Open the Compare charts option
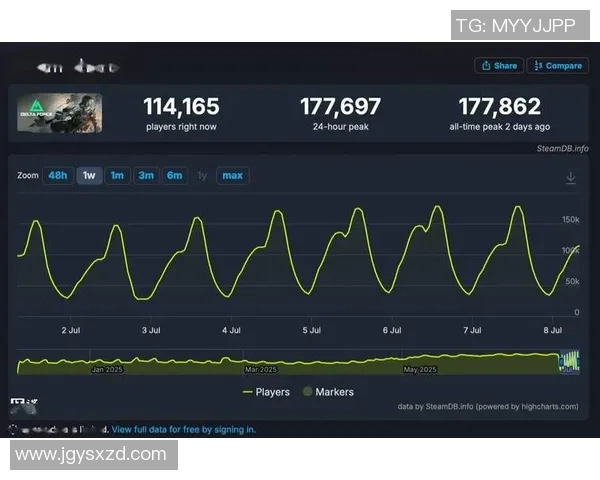The width and height of the screenshot is (600, 480). (557, 66)
